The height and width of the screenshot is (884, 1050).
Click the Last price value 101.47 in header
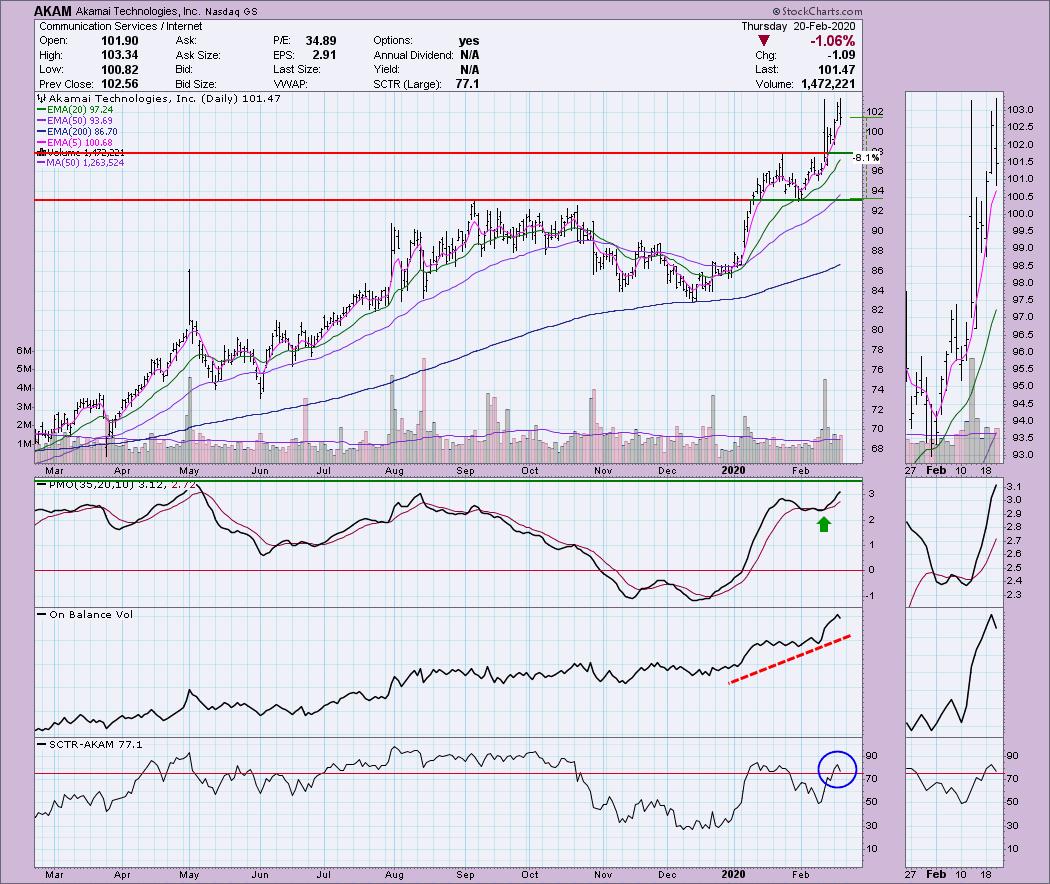[836, 70]
